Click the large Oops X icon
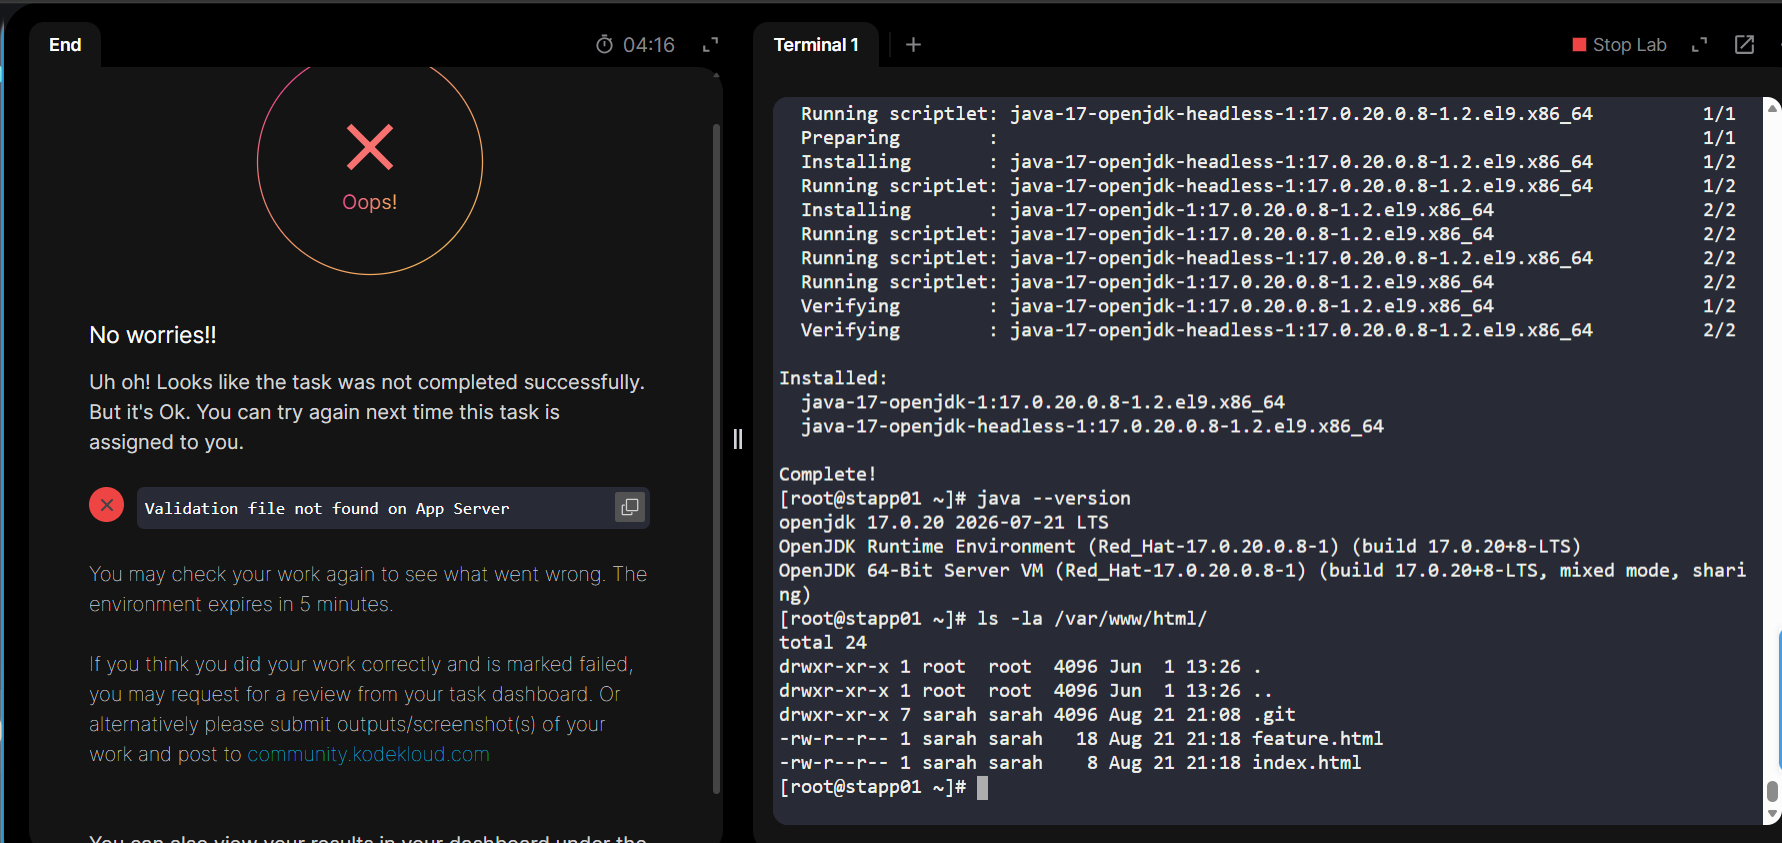 pos(370,147)
